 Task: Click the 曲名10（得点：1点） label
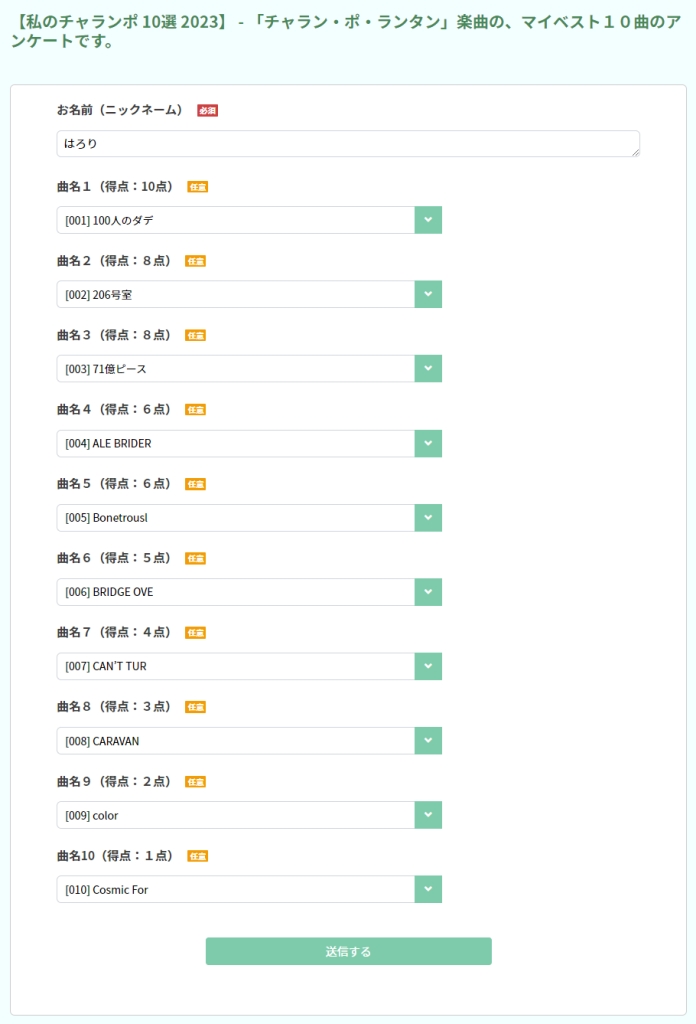[x=115, y=856]
